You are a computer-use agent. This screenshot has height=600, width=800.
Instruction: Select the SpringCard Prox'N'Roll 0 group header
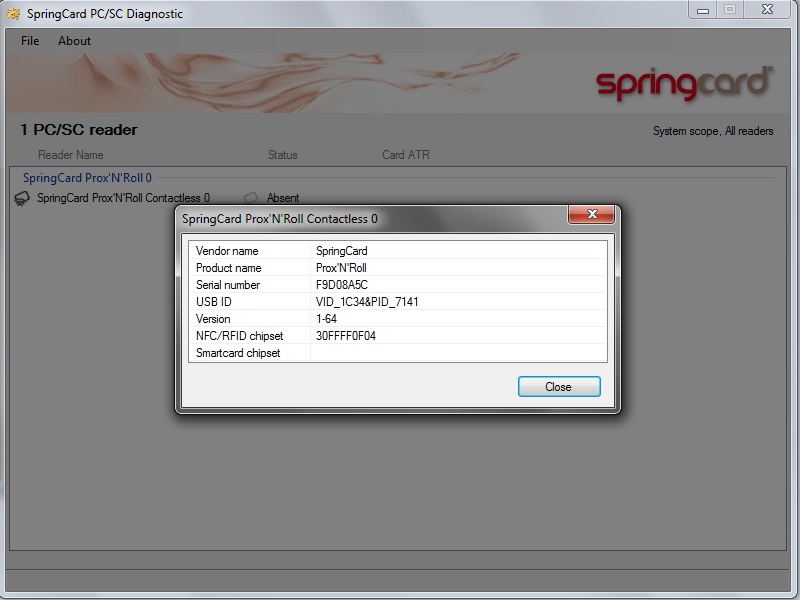(87, 178)
